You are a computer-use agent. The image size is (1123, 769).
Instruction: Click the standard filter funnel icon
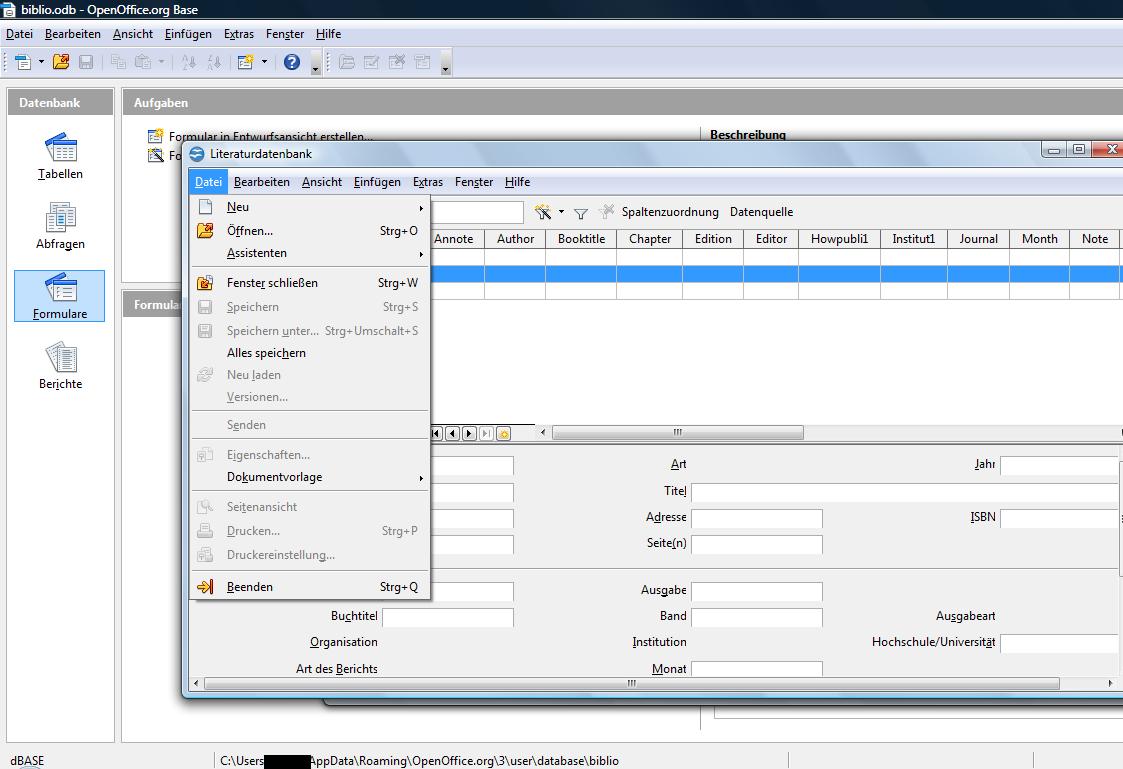tap(580, 213)
